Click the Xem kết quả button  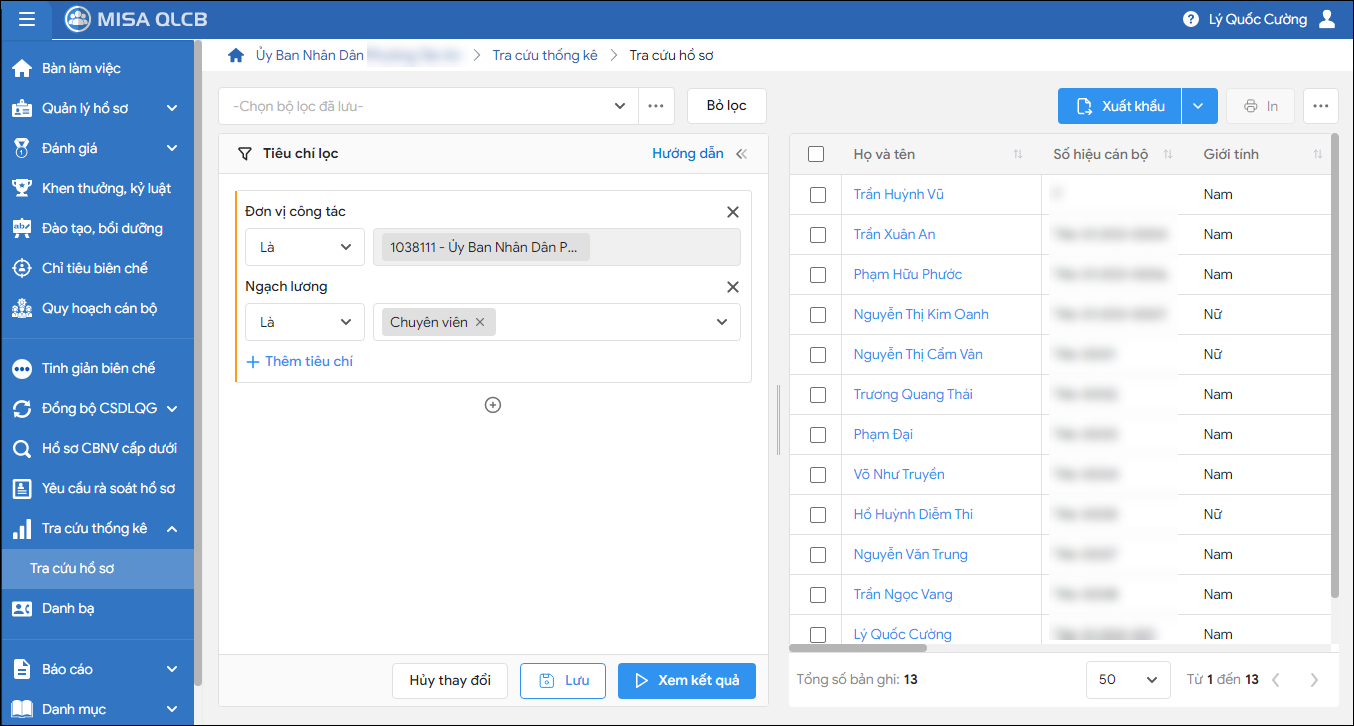686,680
